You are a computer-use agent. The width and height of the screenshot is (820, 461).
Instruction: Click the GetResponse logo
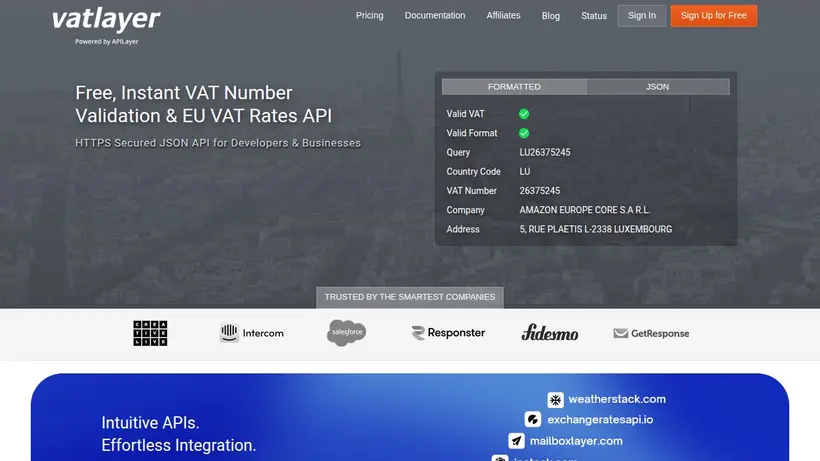(651, 333)
